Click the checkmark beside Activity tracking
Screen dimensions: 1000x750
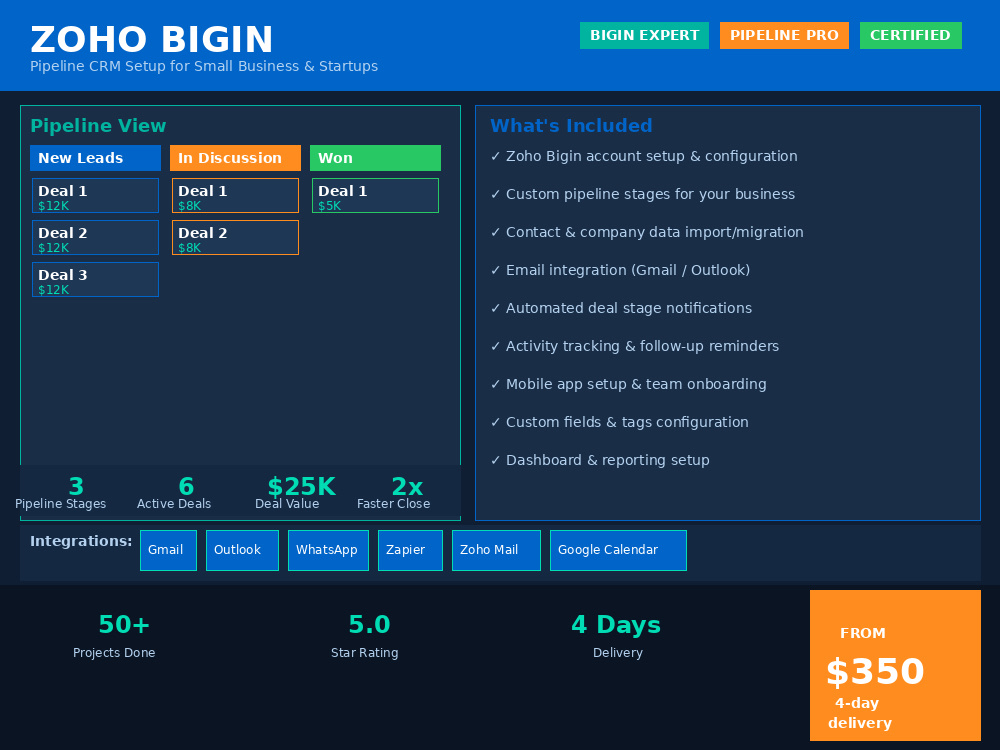point(496,346)
